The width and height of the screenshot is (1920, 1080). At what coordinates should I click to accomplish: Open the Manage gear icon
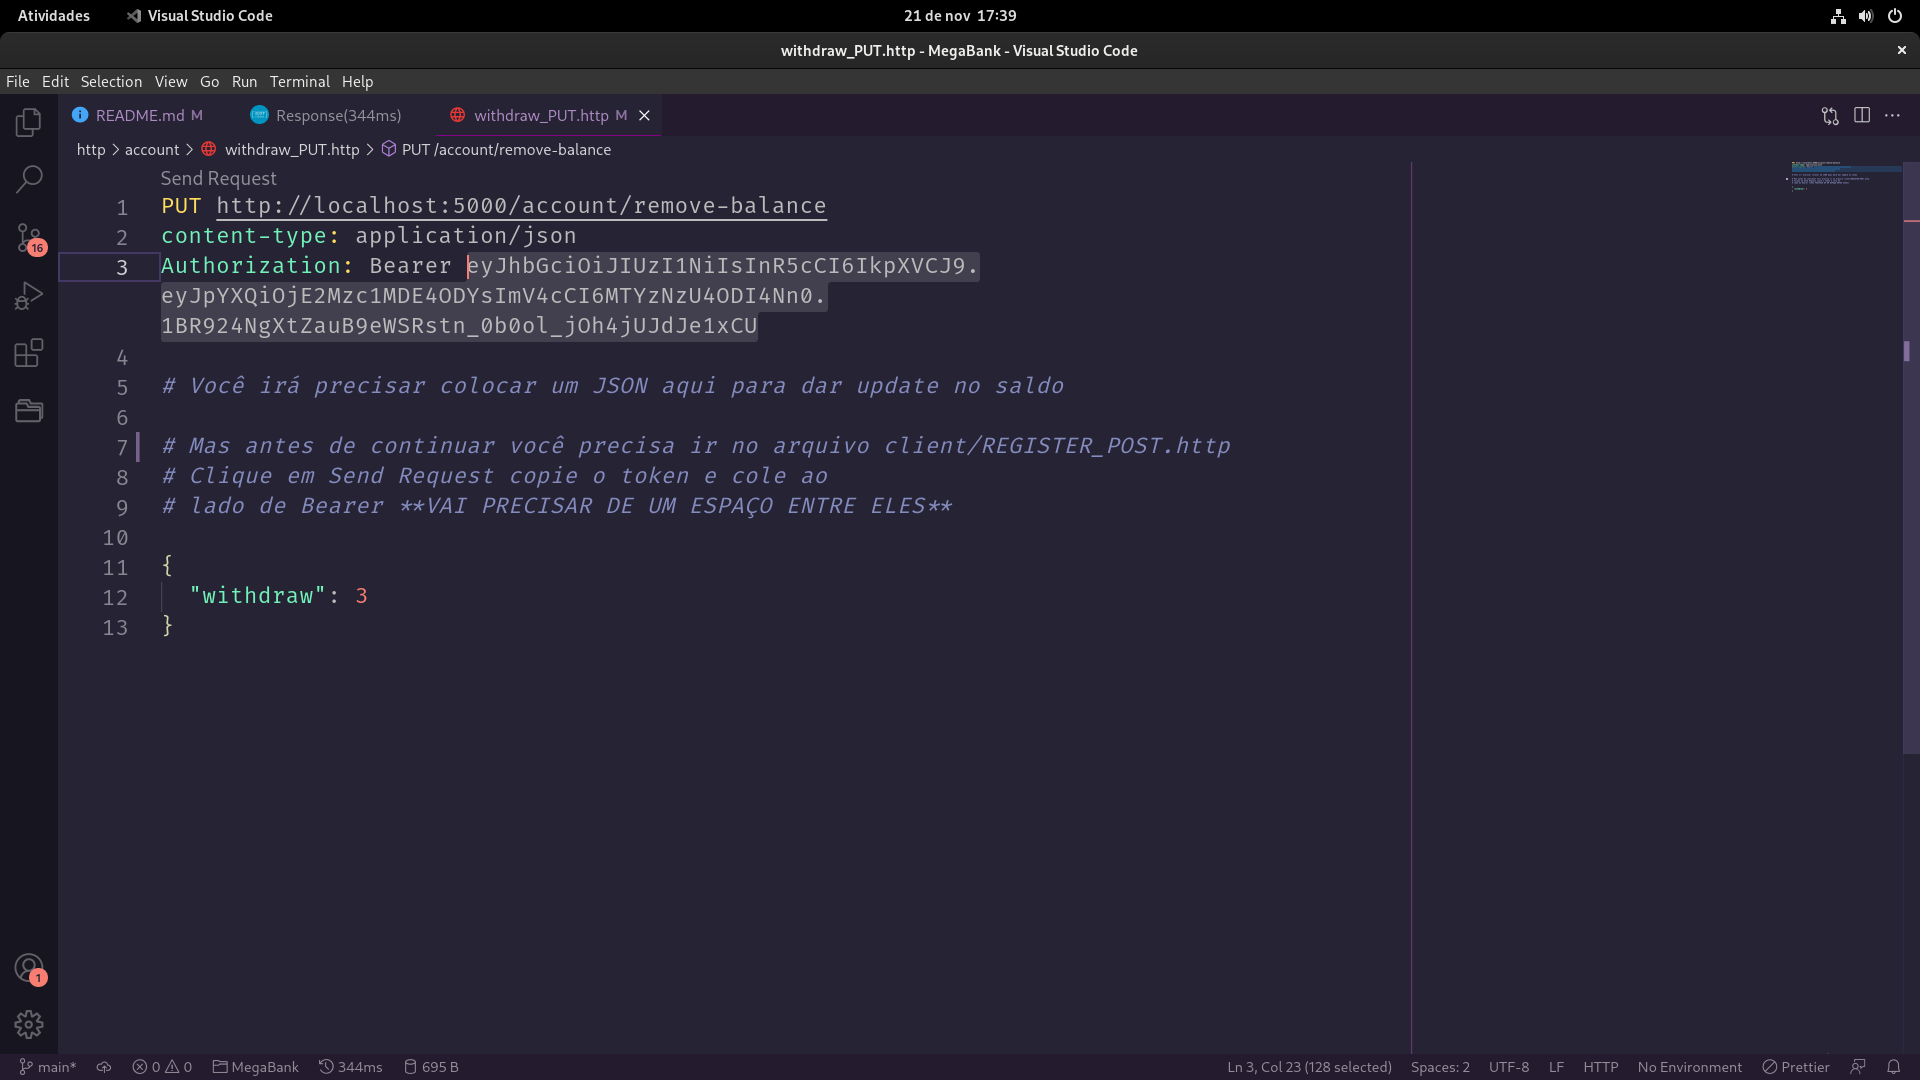click(x=29, y=1024)
